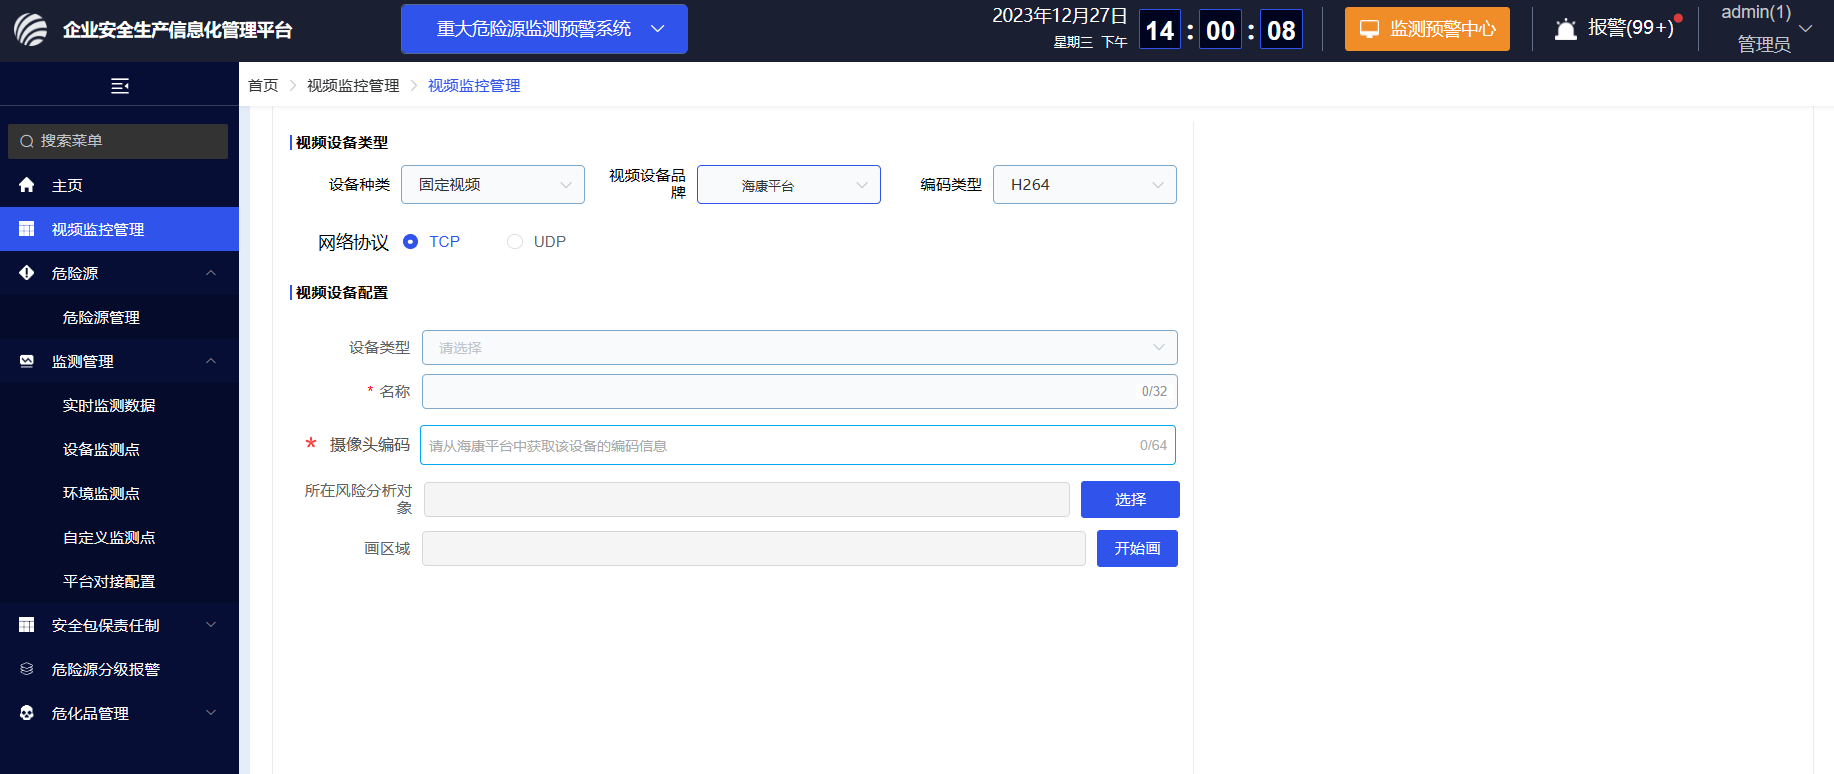Open the 视频设备品牌 dropdown showing 海康平台
Viewport: 1834px width, 774px height.
click(x=789, y=185)
